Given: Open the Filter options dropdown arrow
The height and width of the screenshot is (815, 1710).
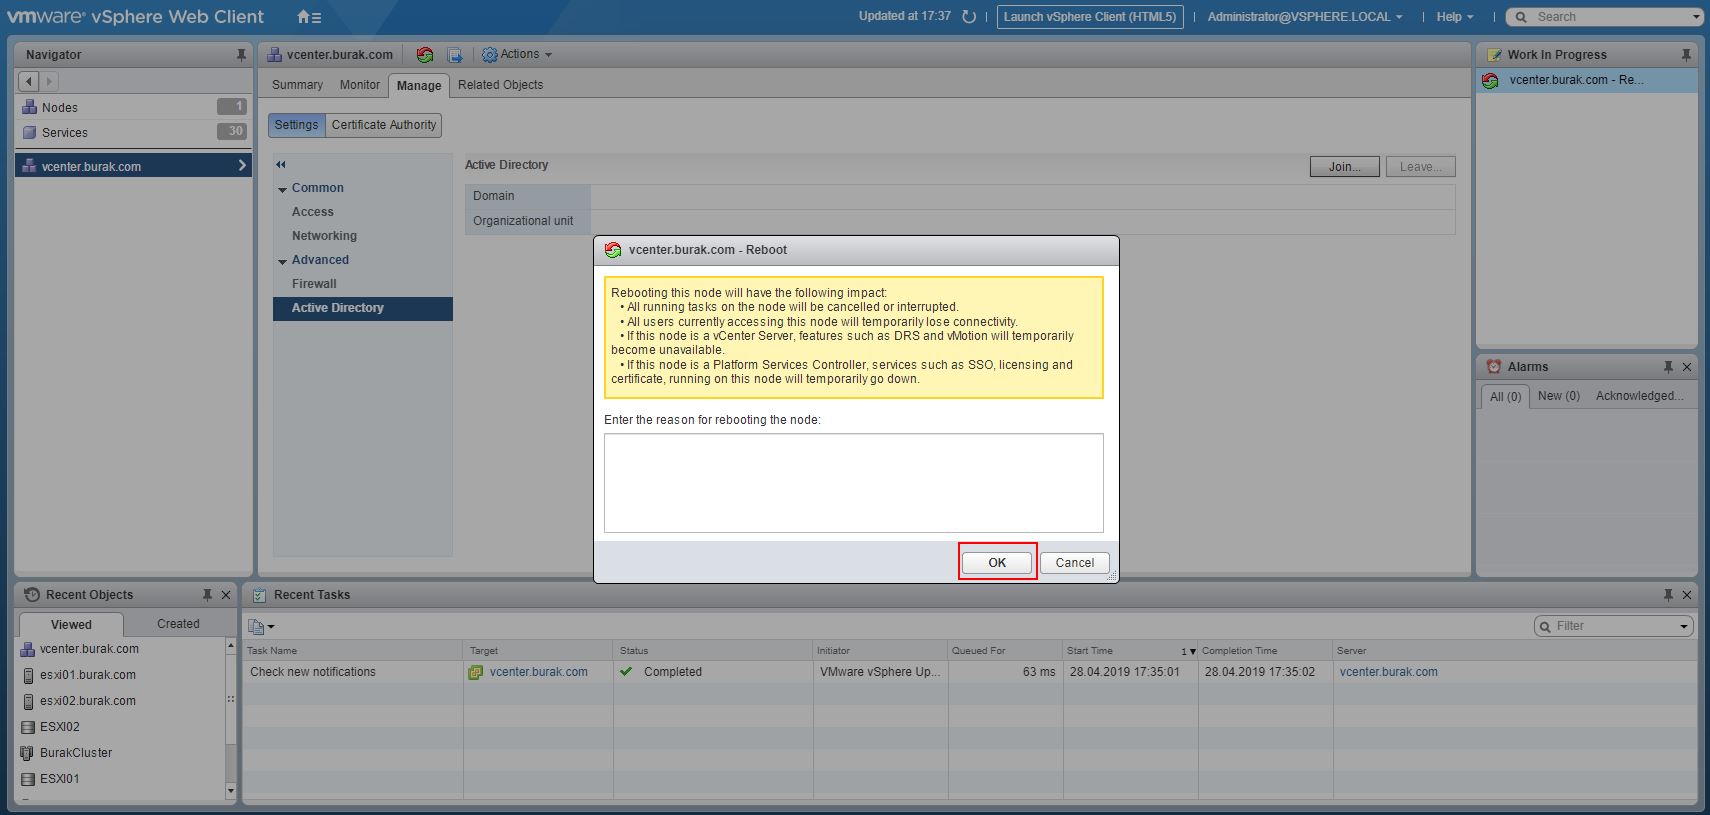Looking at the screenshot, I should (x=1685, y=627).
